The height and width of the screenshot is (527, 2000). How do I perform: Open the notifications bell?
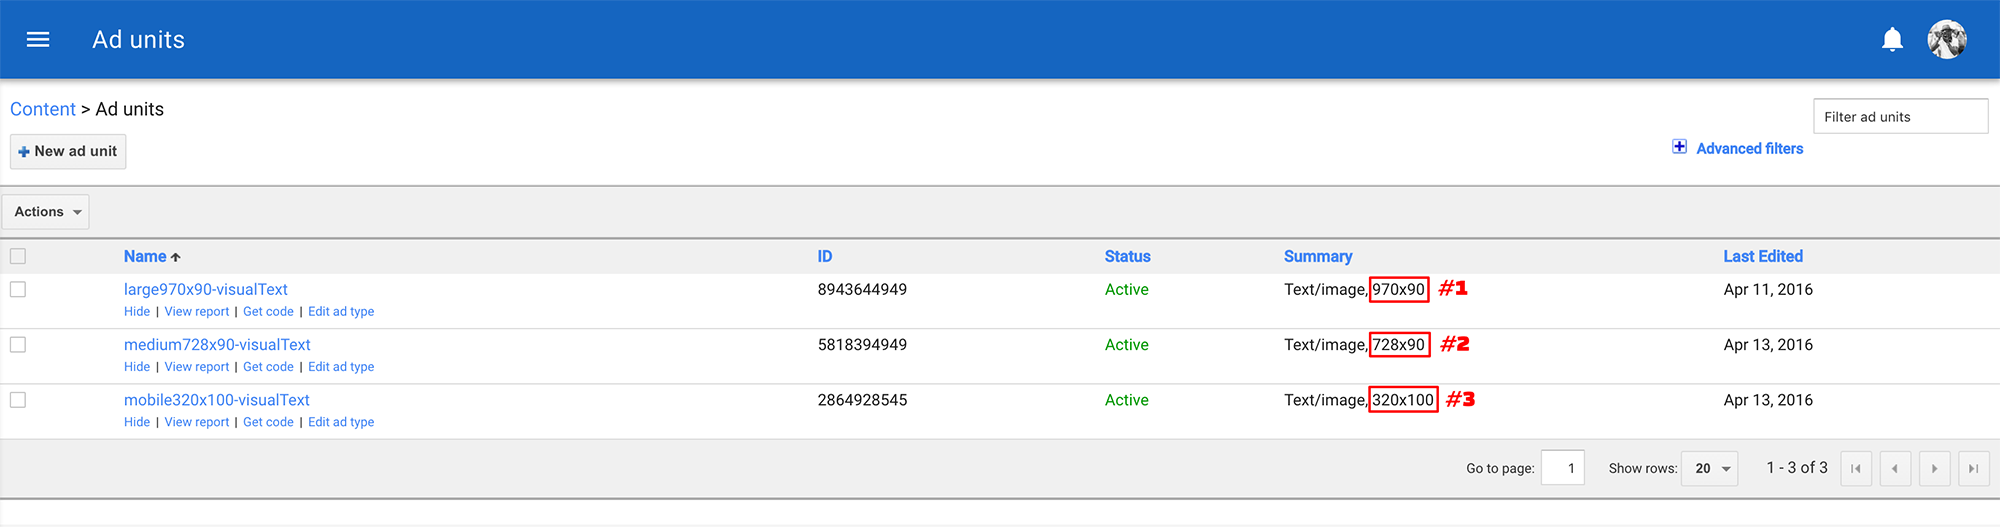1892,40
